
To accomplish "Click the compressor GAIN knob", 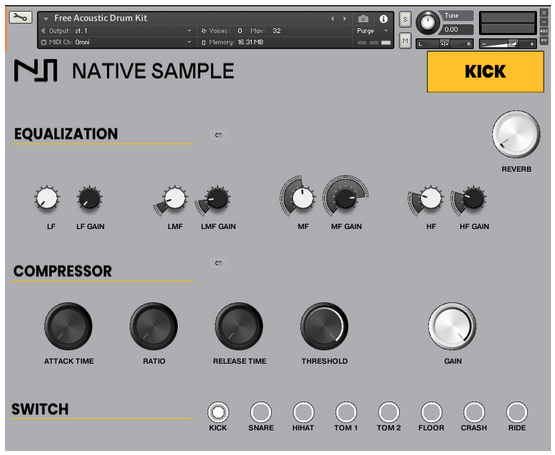I will [x=452, y=326].
